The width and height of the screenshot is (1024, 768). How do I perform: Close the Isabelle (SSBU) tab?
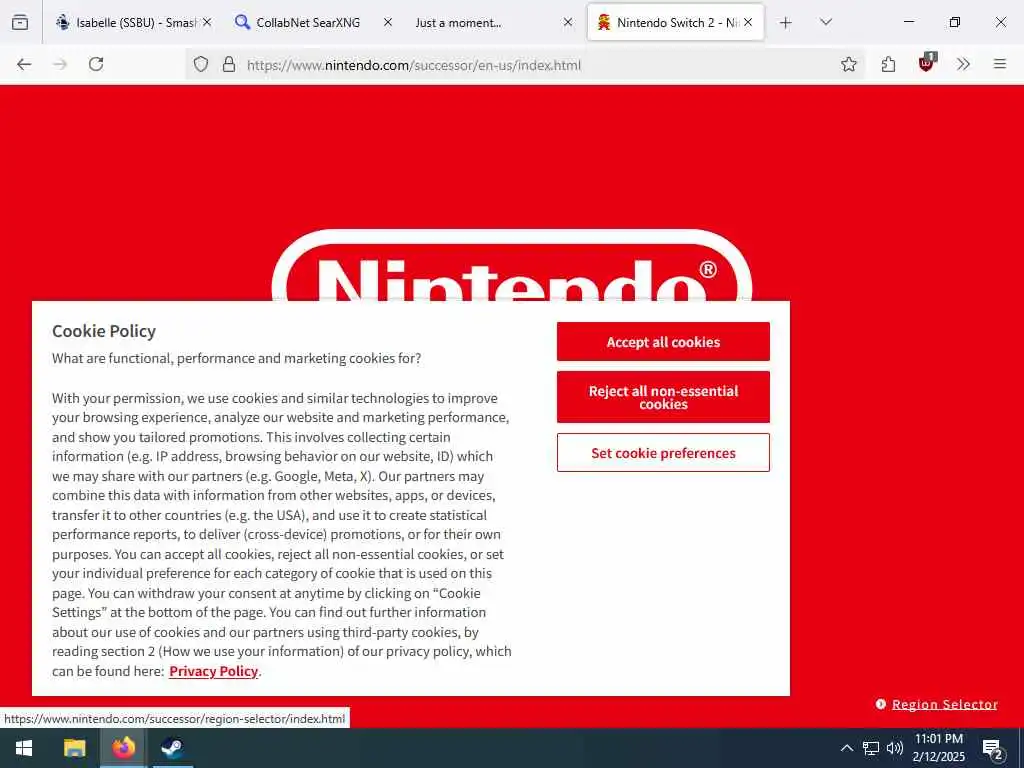click(x=207, y=22)
